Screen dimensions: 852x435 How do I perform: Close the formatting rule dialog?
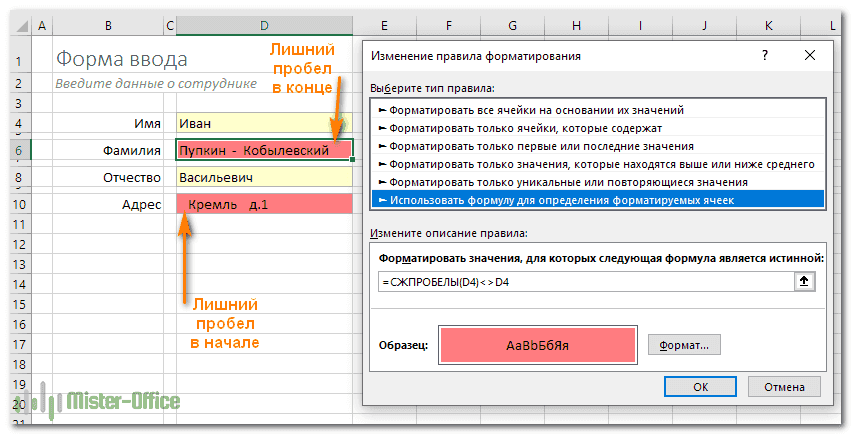809,57
